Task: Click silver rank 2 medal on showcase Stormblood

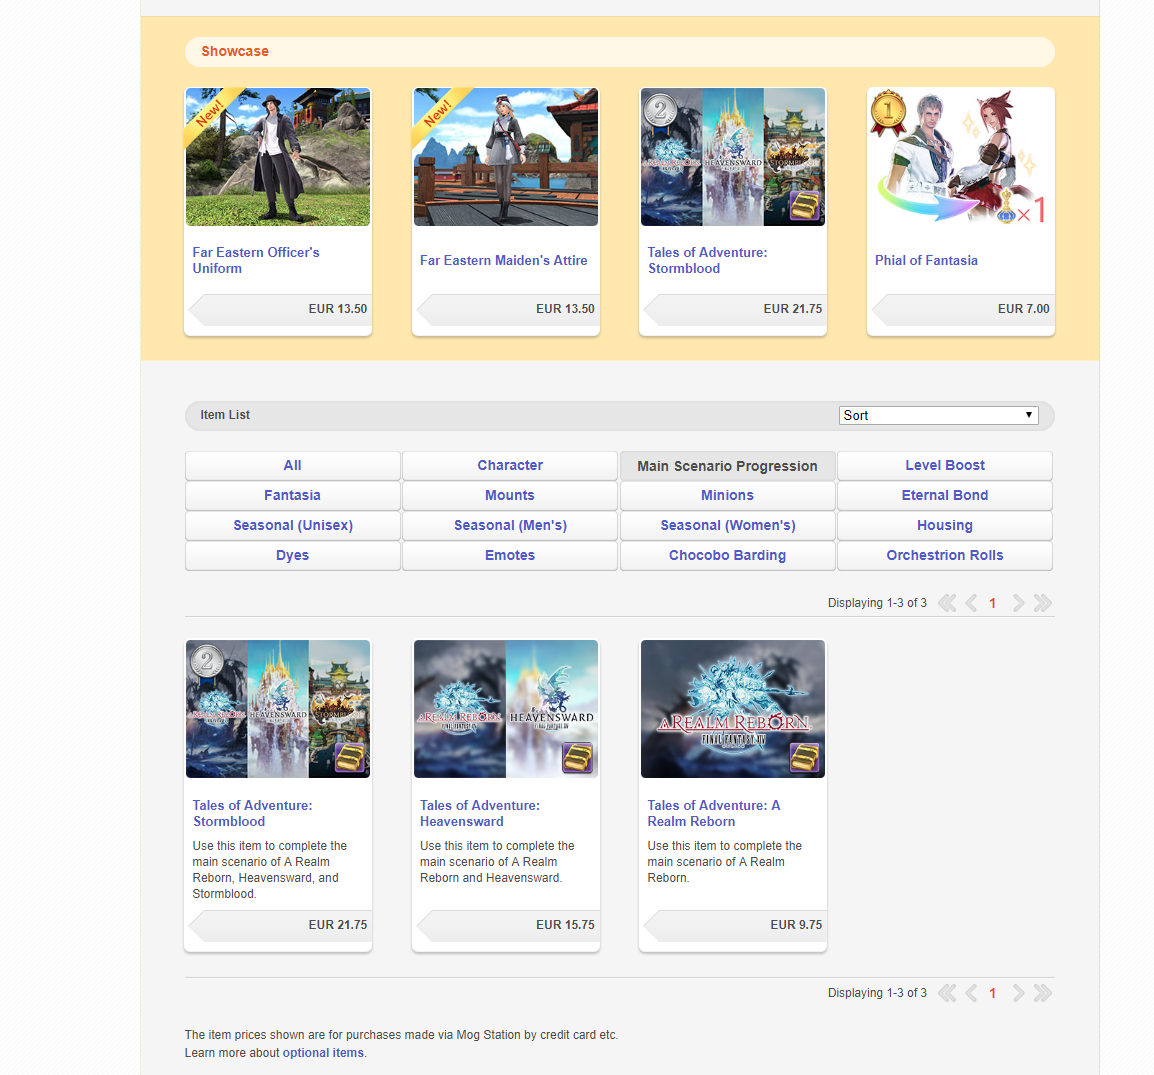Action: tap(661, 111)
